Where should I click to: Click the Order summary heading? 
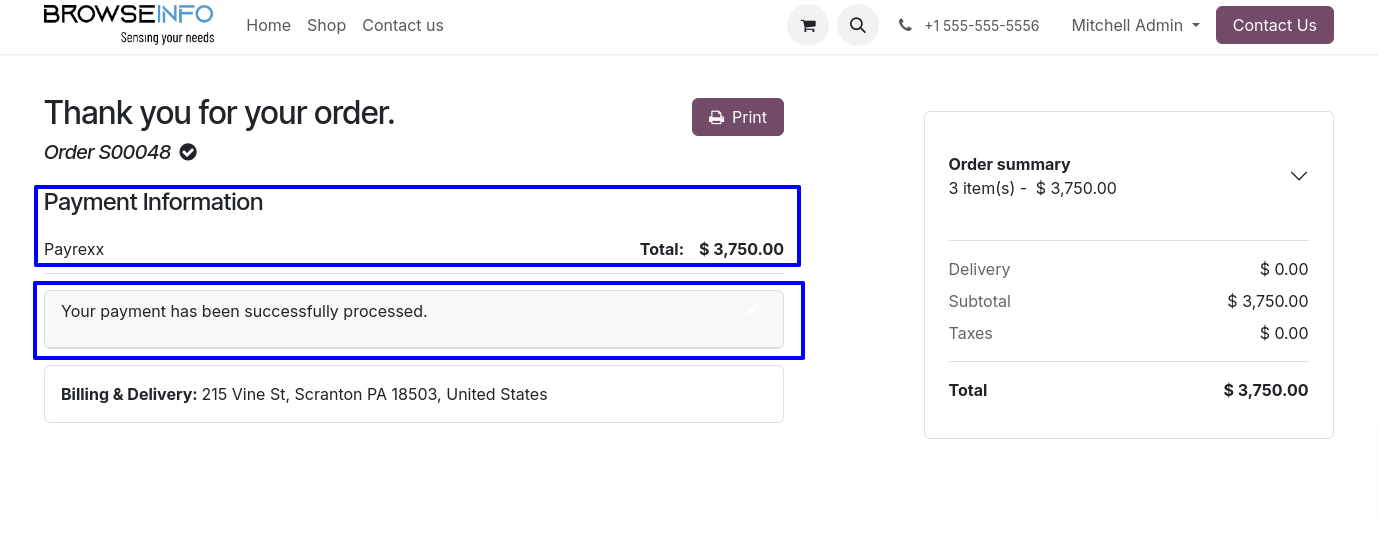pyautogui.click(x=1009, y=164)
